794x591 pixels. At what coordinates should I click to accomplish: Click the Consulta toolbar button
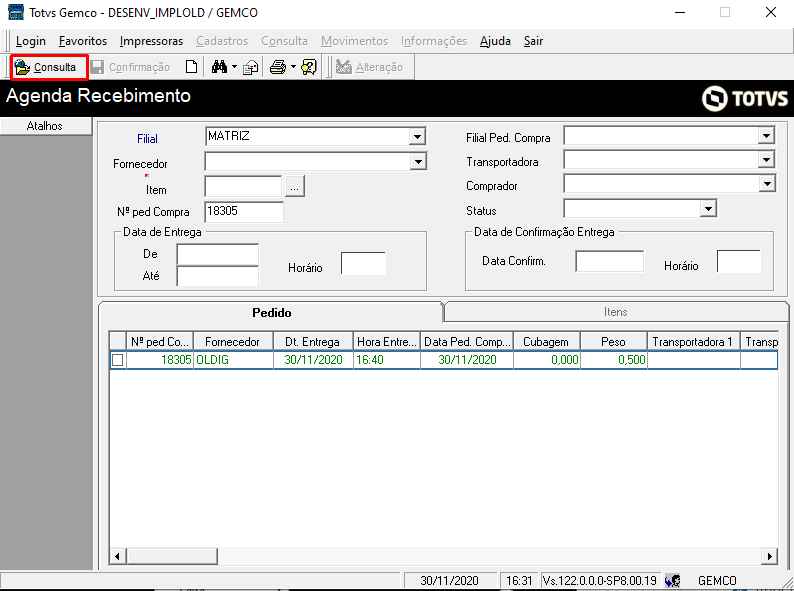[49, 67]
